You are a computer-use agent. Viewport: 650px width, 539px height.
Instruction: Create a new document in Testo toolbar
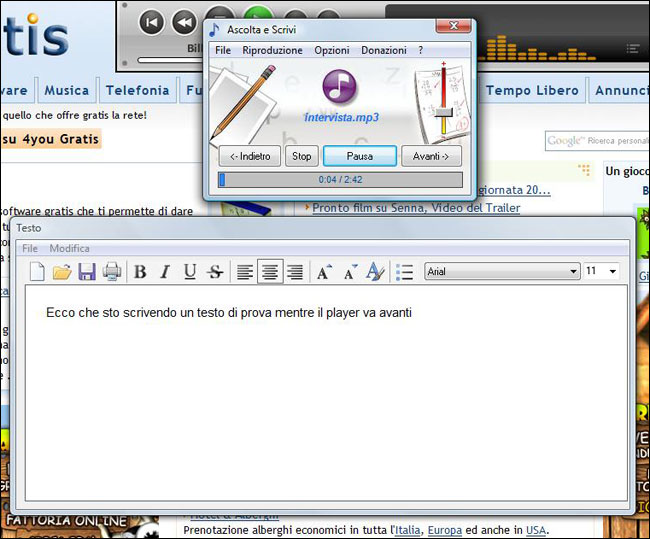coord(37,272)
